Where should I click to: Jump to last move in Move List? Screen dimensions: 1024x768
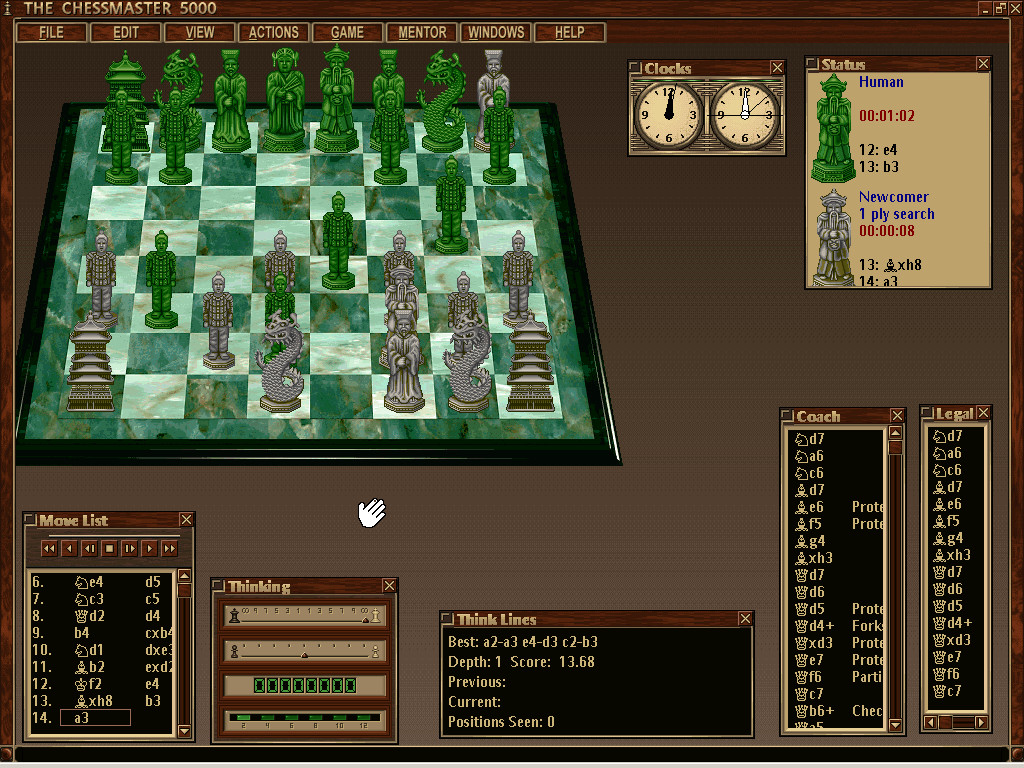click(170, 549)
